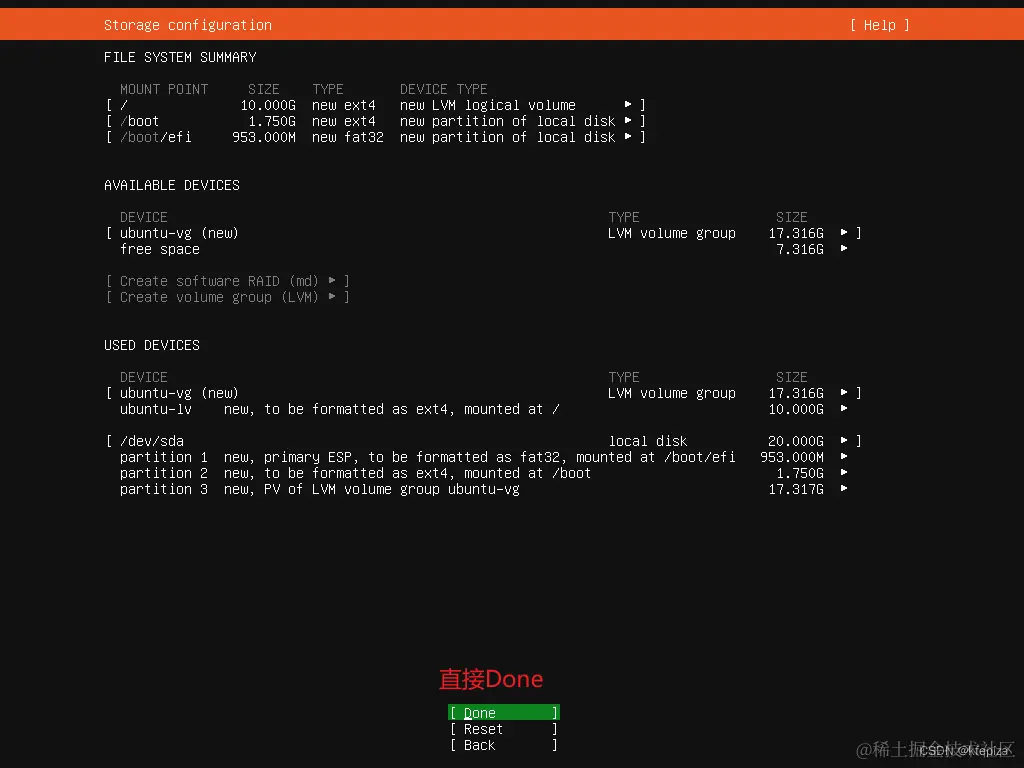Select the /boot/efi mount point text

155,137
